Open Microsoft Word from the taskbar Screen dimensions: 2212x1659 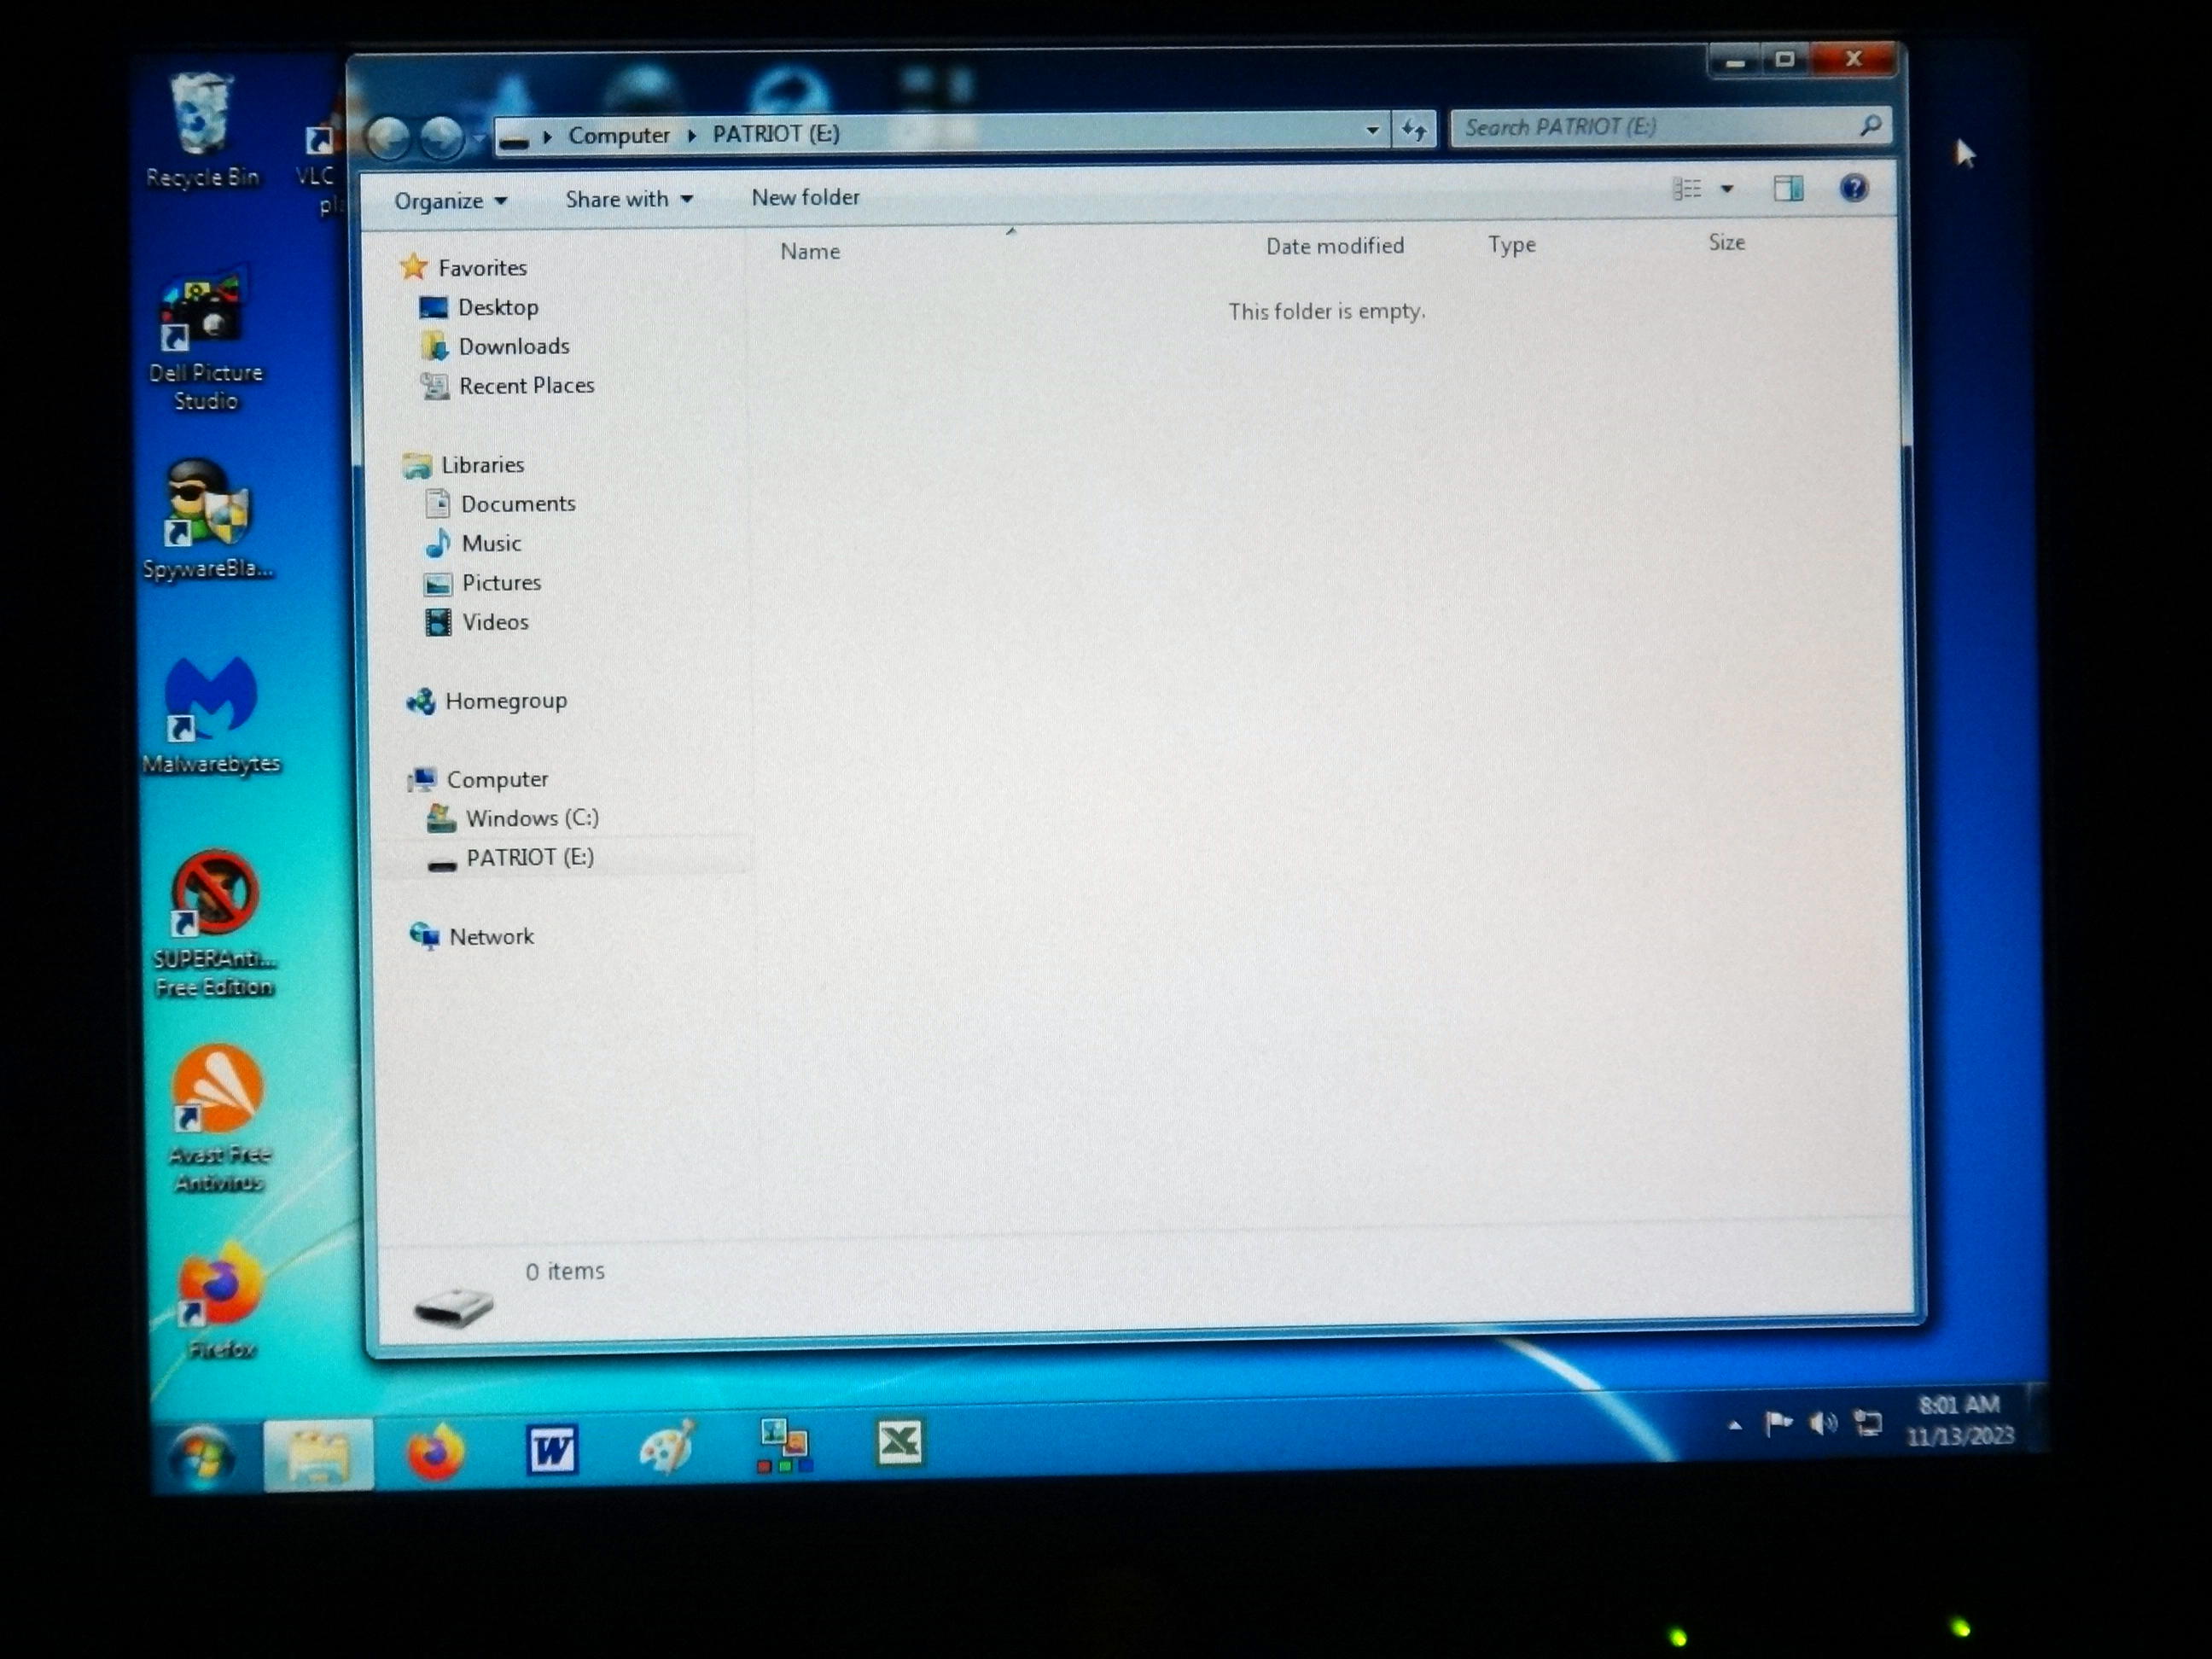pyautogui.click(x=552, y=1448)
